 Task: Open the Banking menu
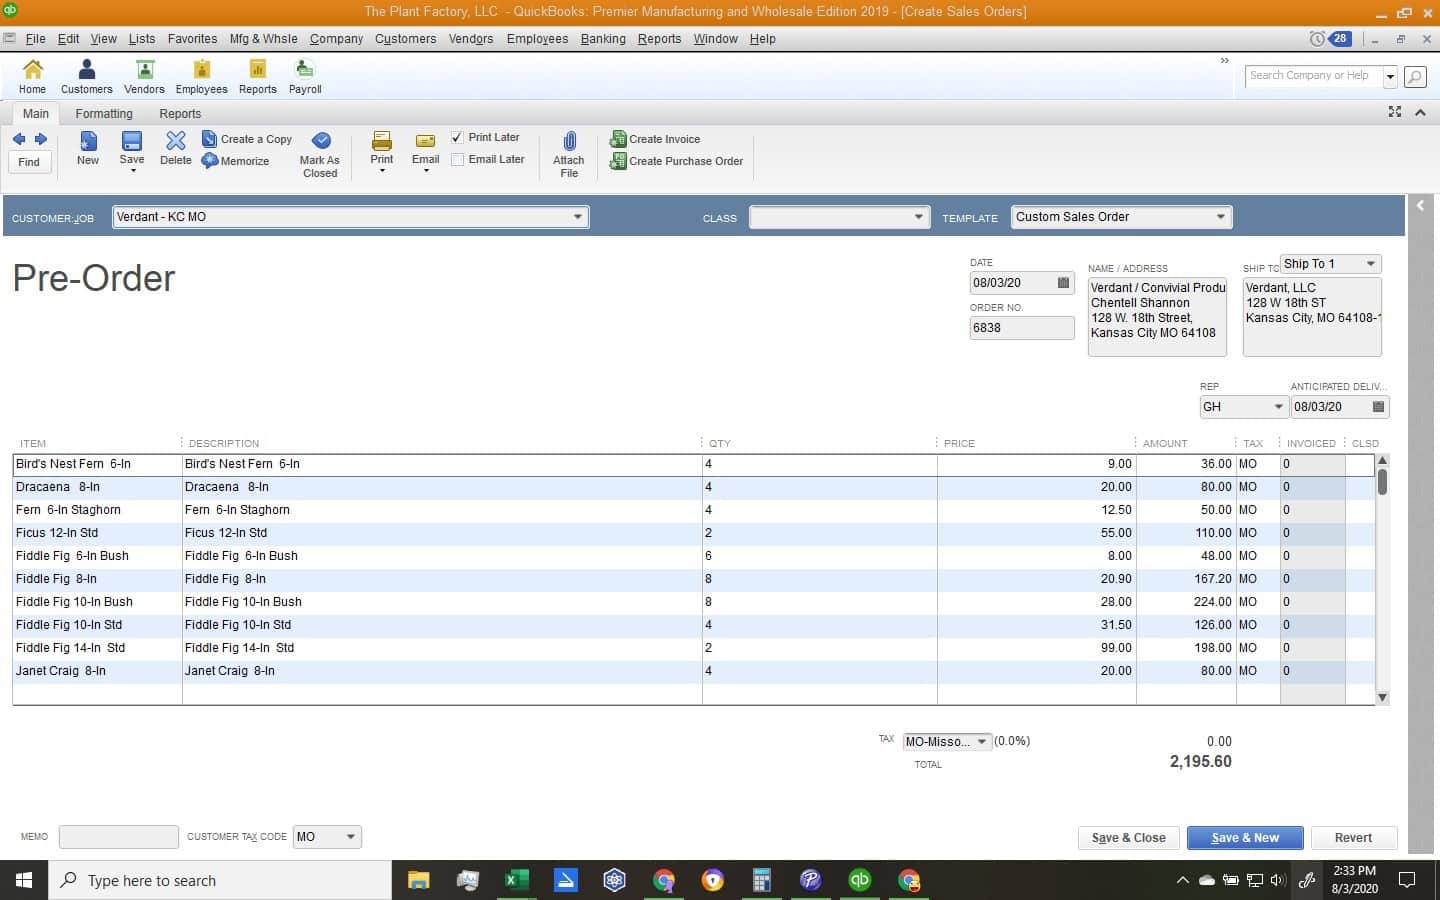point(603,39)
